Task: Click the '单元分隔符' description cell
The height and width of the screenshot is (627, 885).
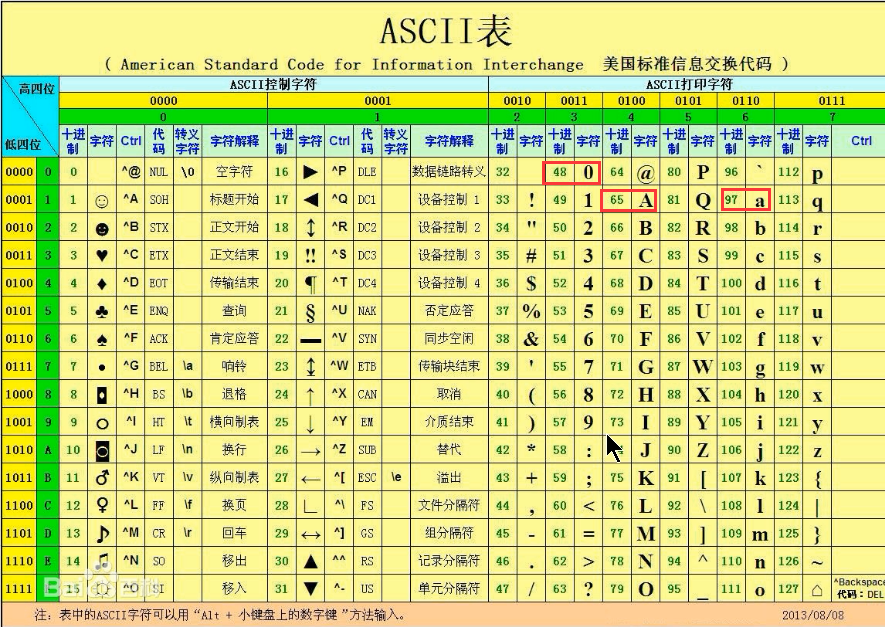Action: pos(449,589)
